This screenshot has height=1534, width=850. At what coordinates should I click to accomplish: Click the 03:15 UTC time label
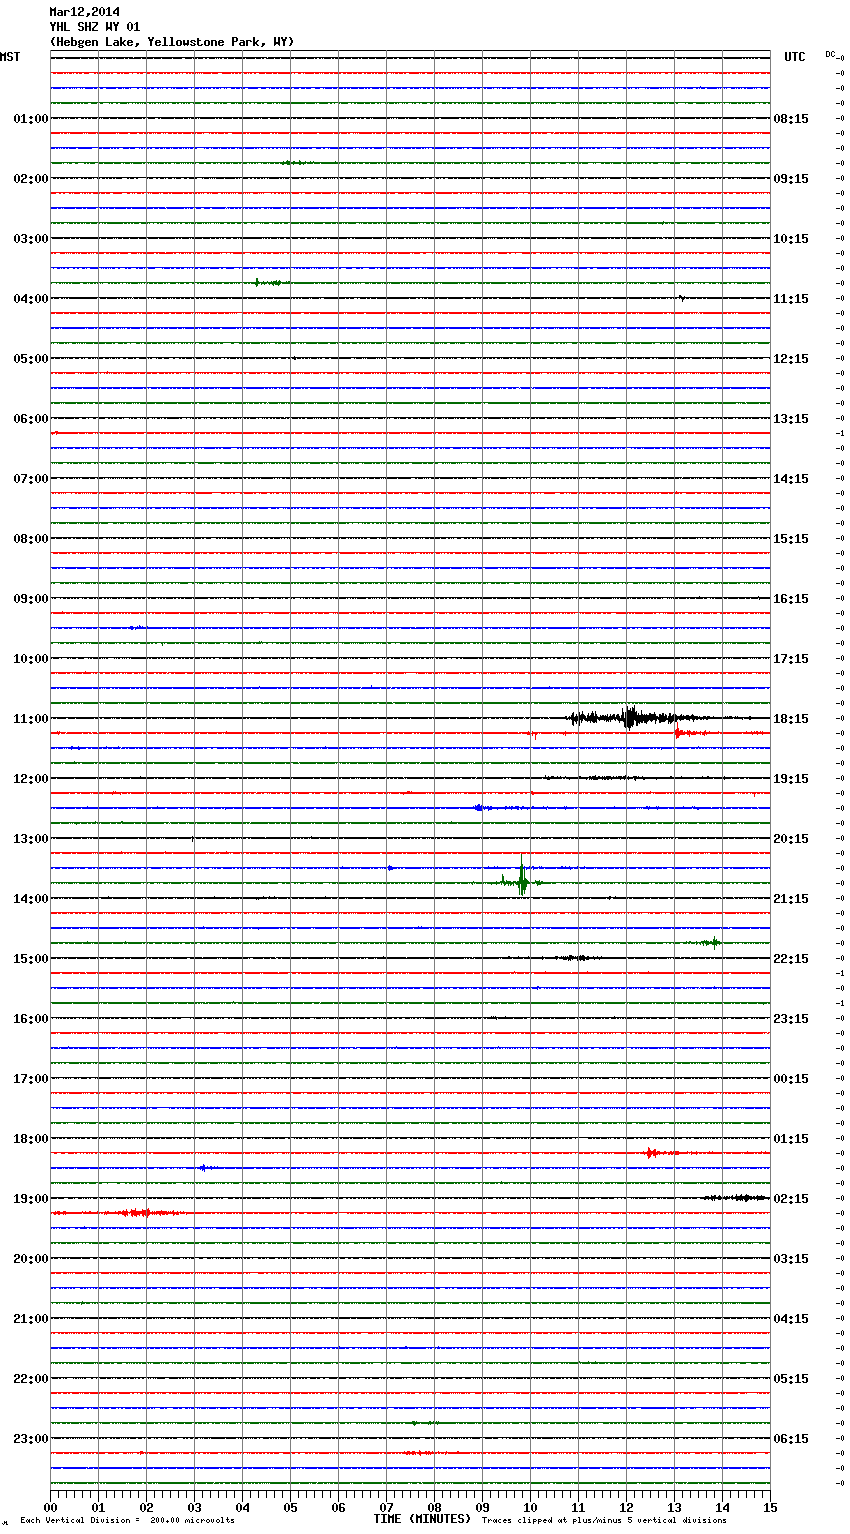[791, 1259]
